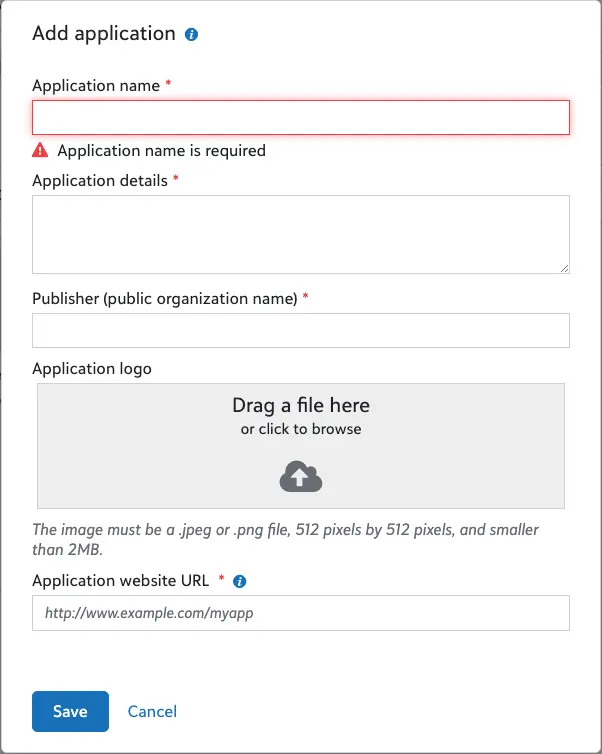This screenshot has height=754, width=602.
Task: Click the Application name label
Action: (96, 86)
